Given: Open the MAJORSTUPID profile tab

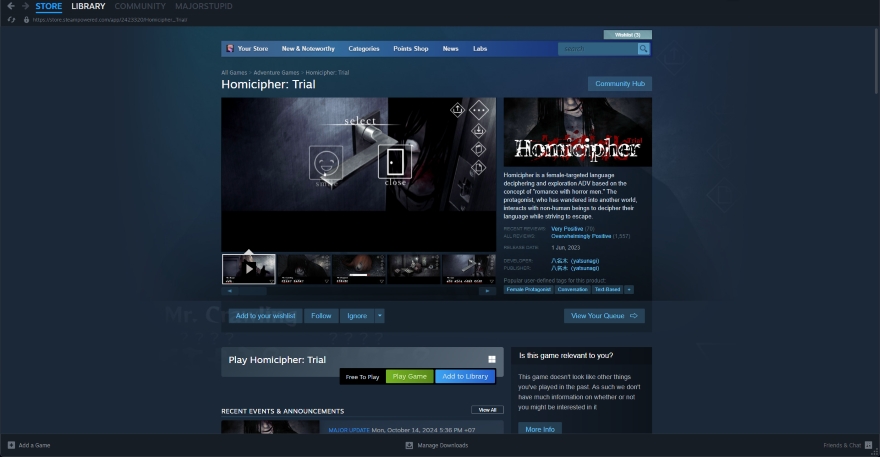Looking at the screenshot, I should [204, 6].
